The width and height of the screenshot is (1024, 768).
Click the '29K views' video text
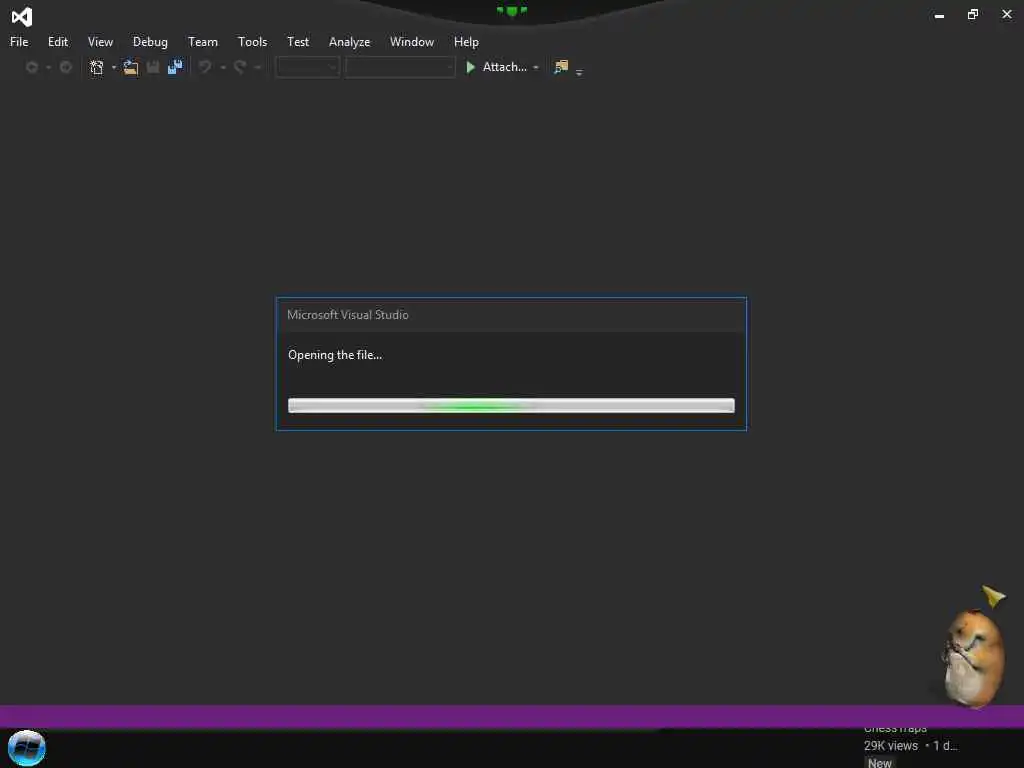[891, 746]
